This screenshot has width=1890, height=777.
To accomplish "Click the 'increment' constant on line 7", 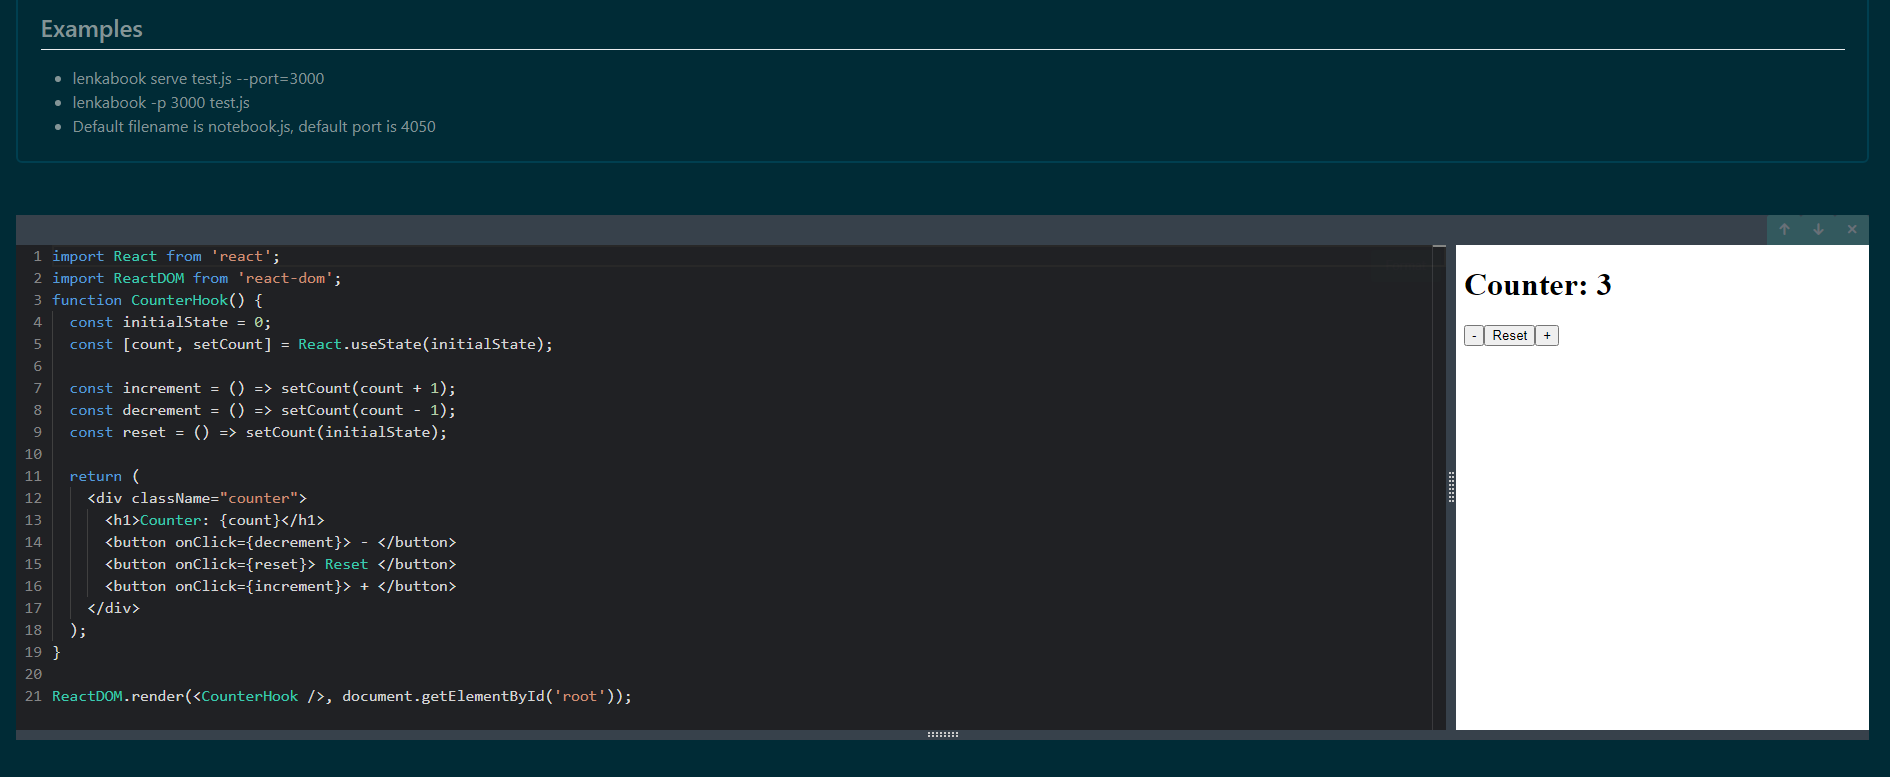I will click(x=162, y=388).
